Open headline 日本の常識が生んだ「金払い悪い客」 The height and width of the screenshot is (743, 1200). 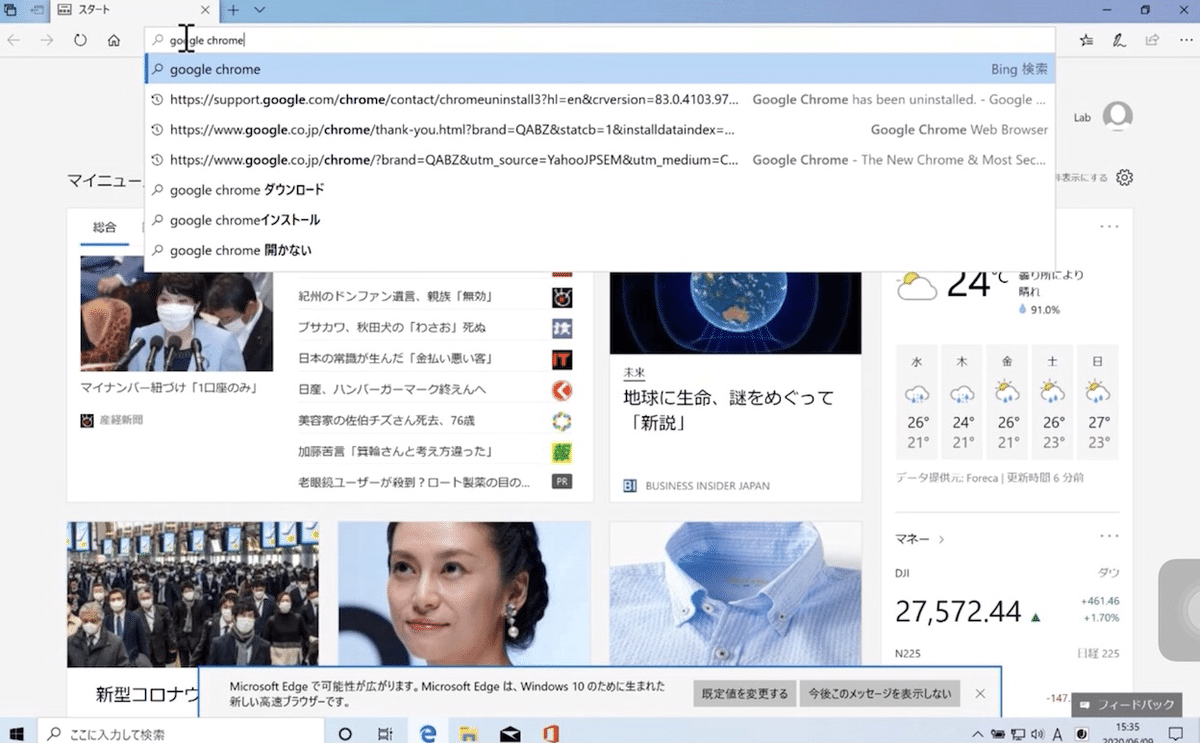(396, 358)
